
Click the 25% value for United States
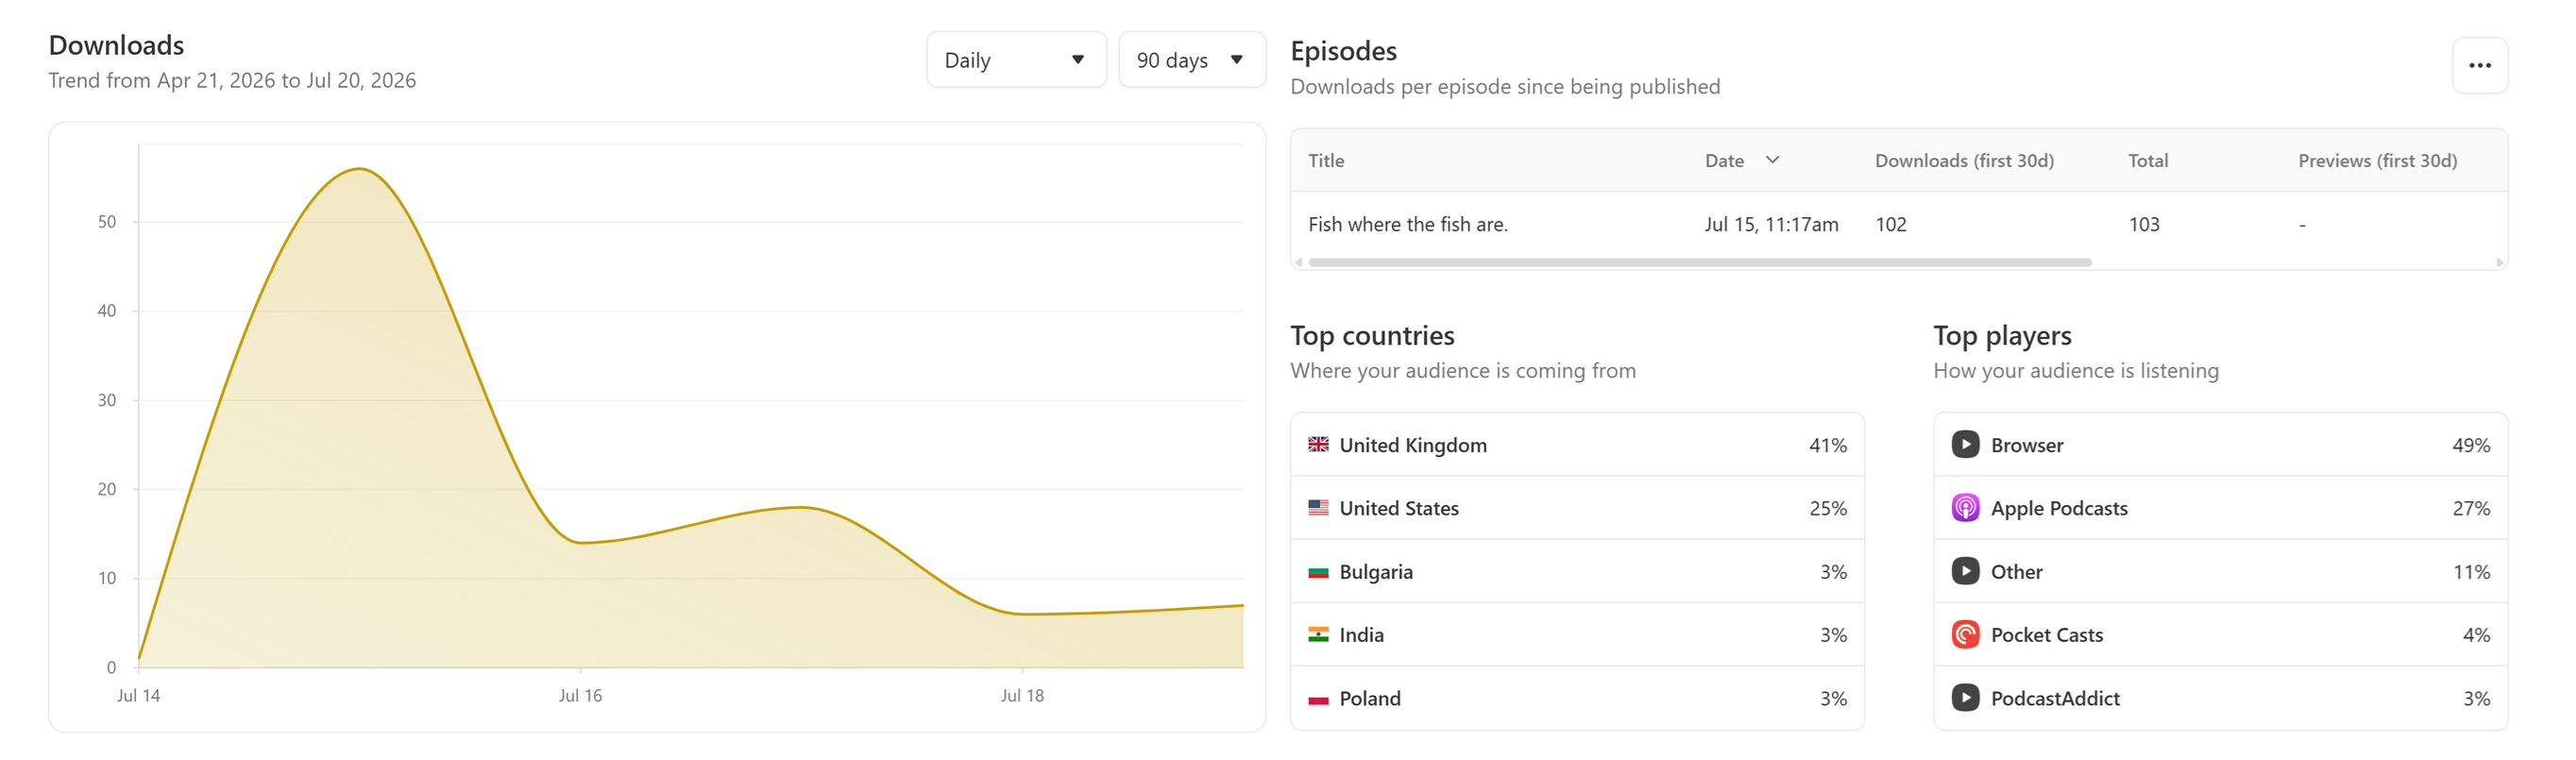pyautogui.click(x=1827, y=508)
